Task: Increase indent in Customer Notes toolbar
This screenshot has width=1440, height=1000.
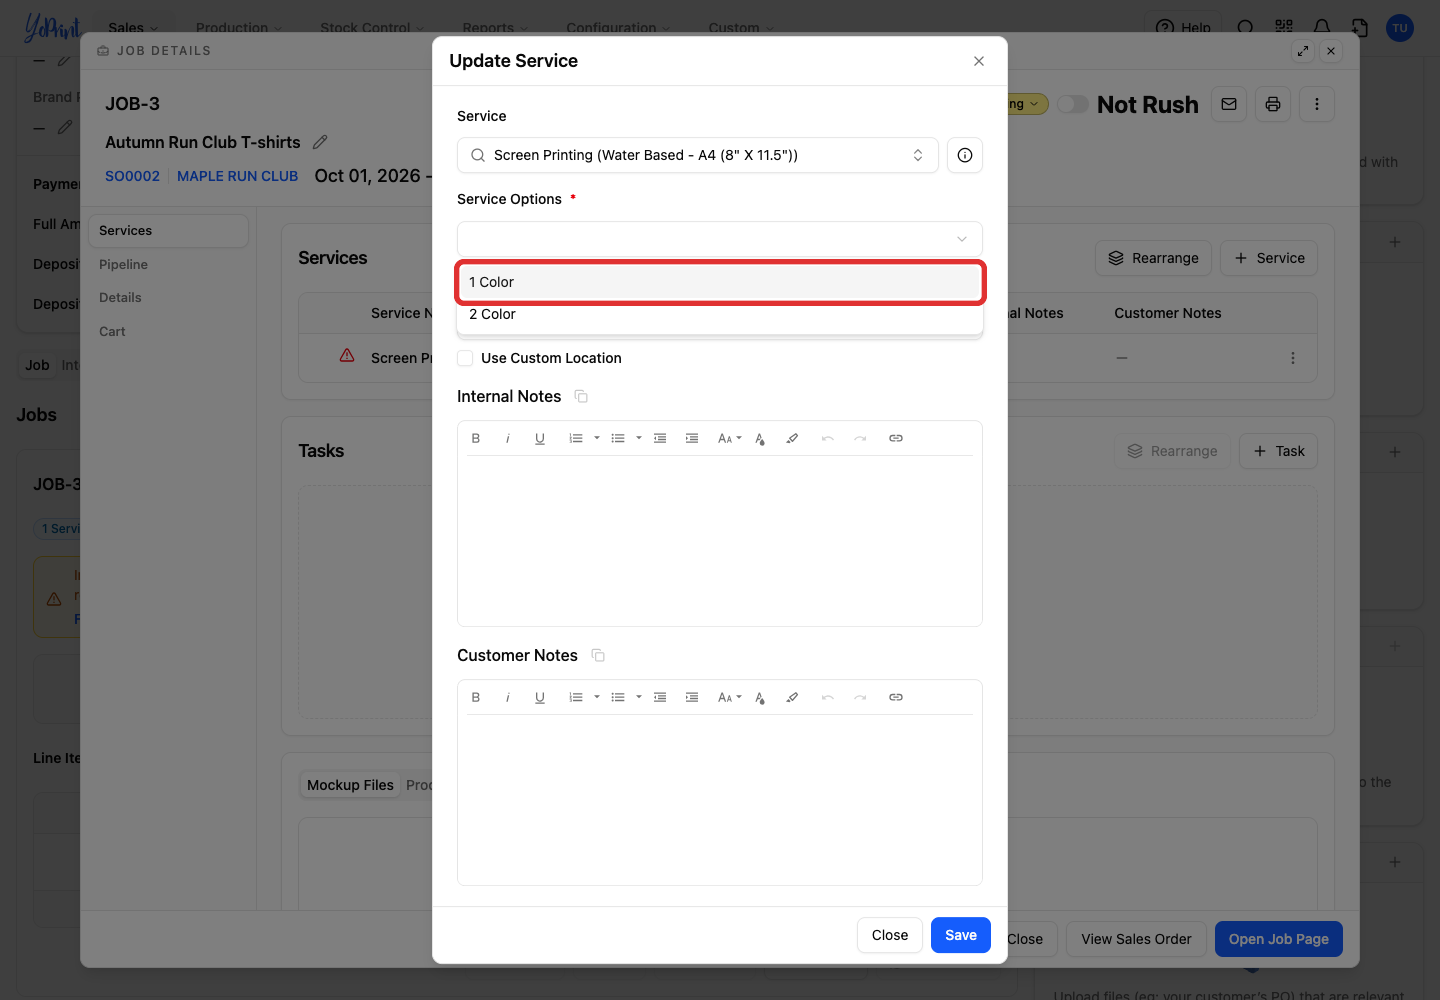Action: click(692, 697)
